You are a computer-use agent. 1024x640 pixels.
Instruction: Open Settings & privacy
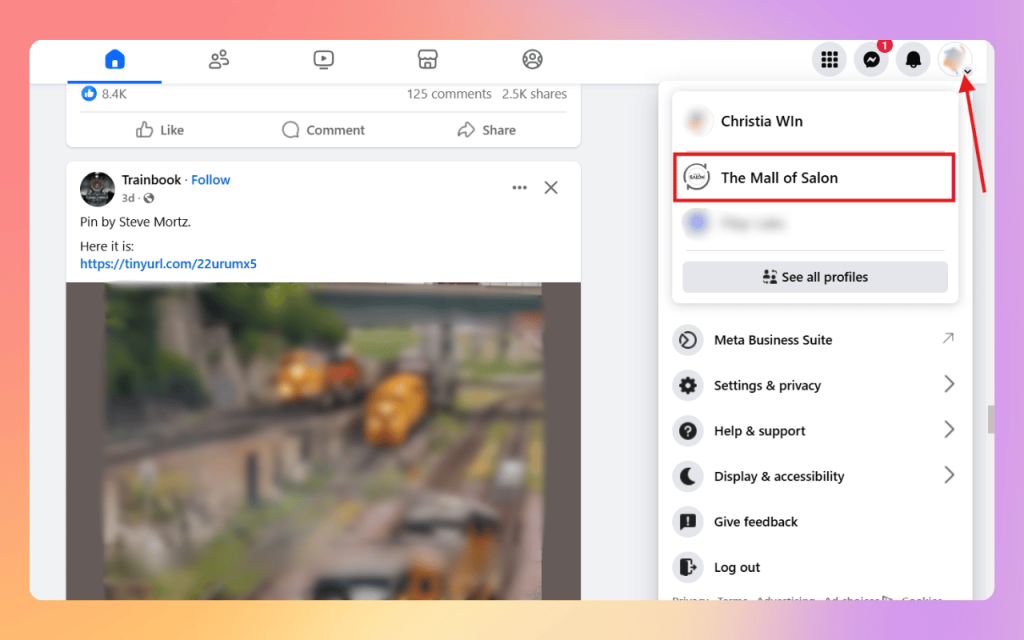pos(814,385)
